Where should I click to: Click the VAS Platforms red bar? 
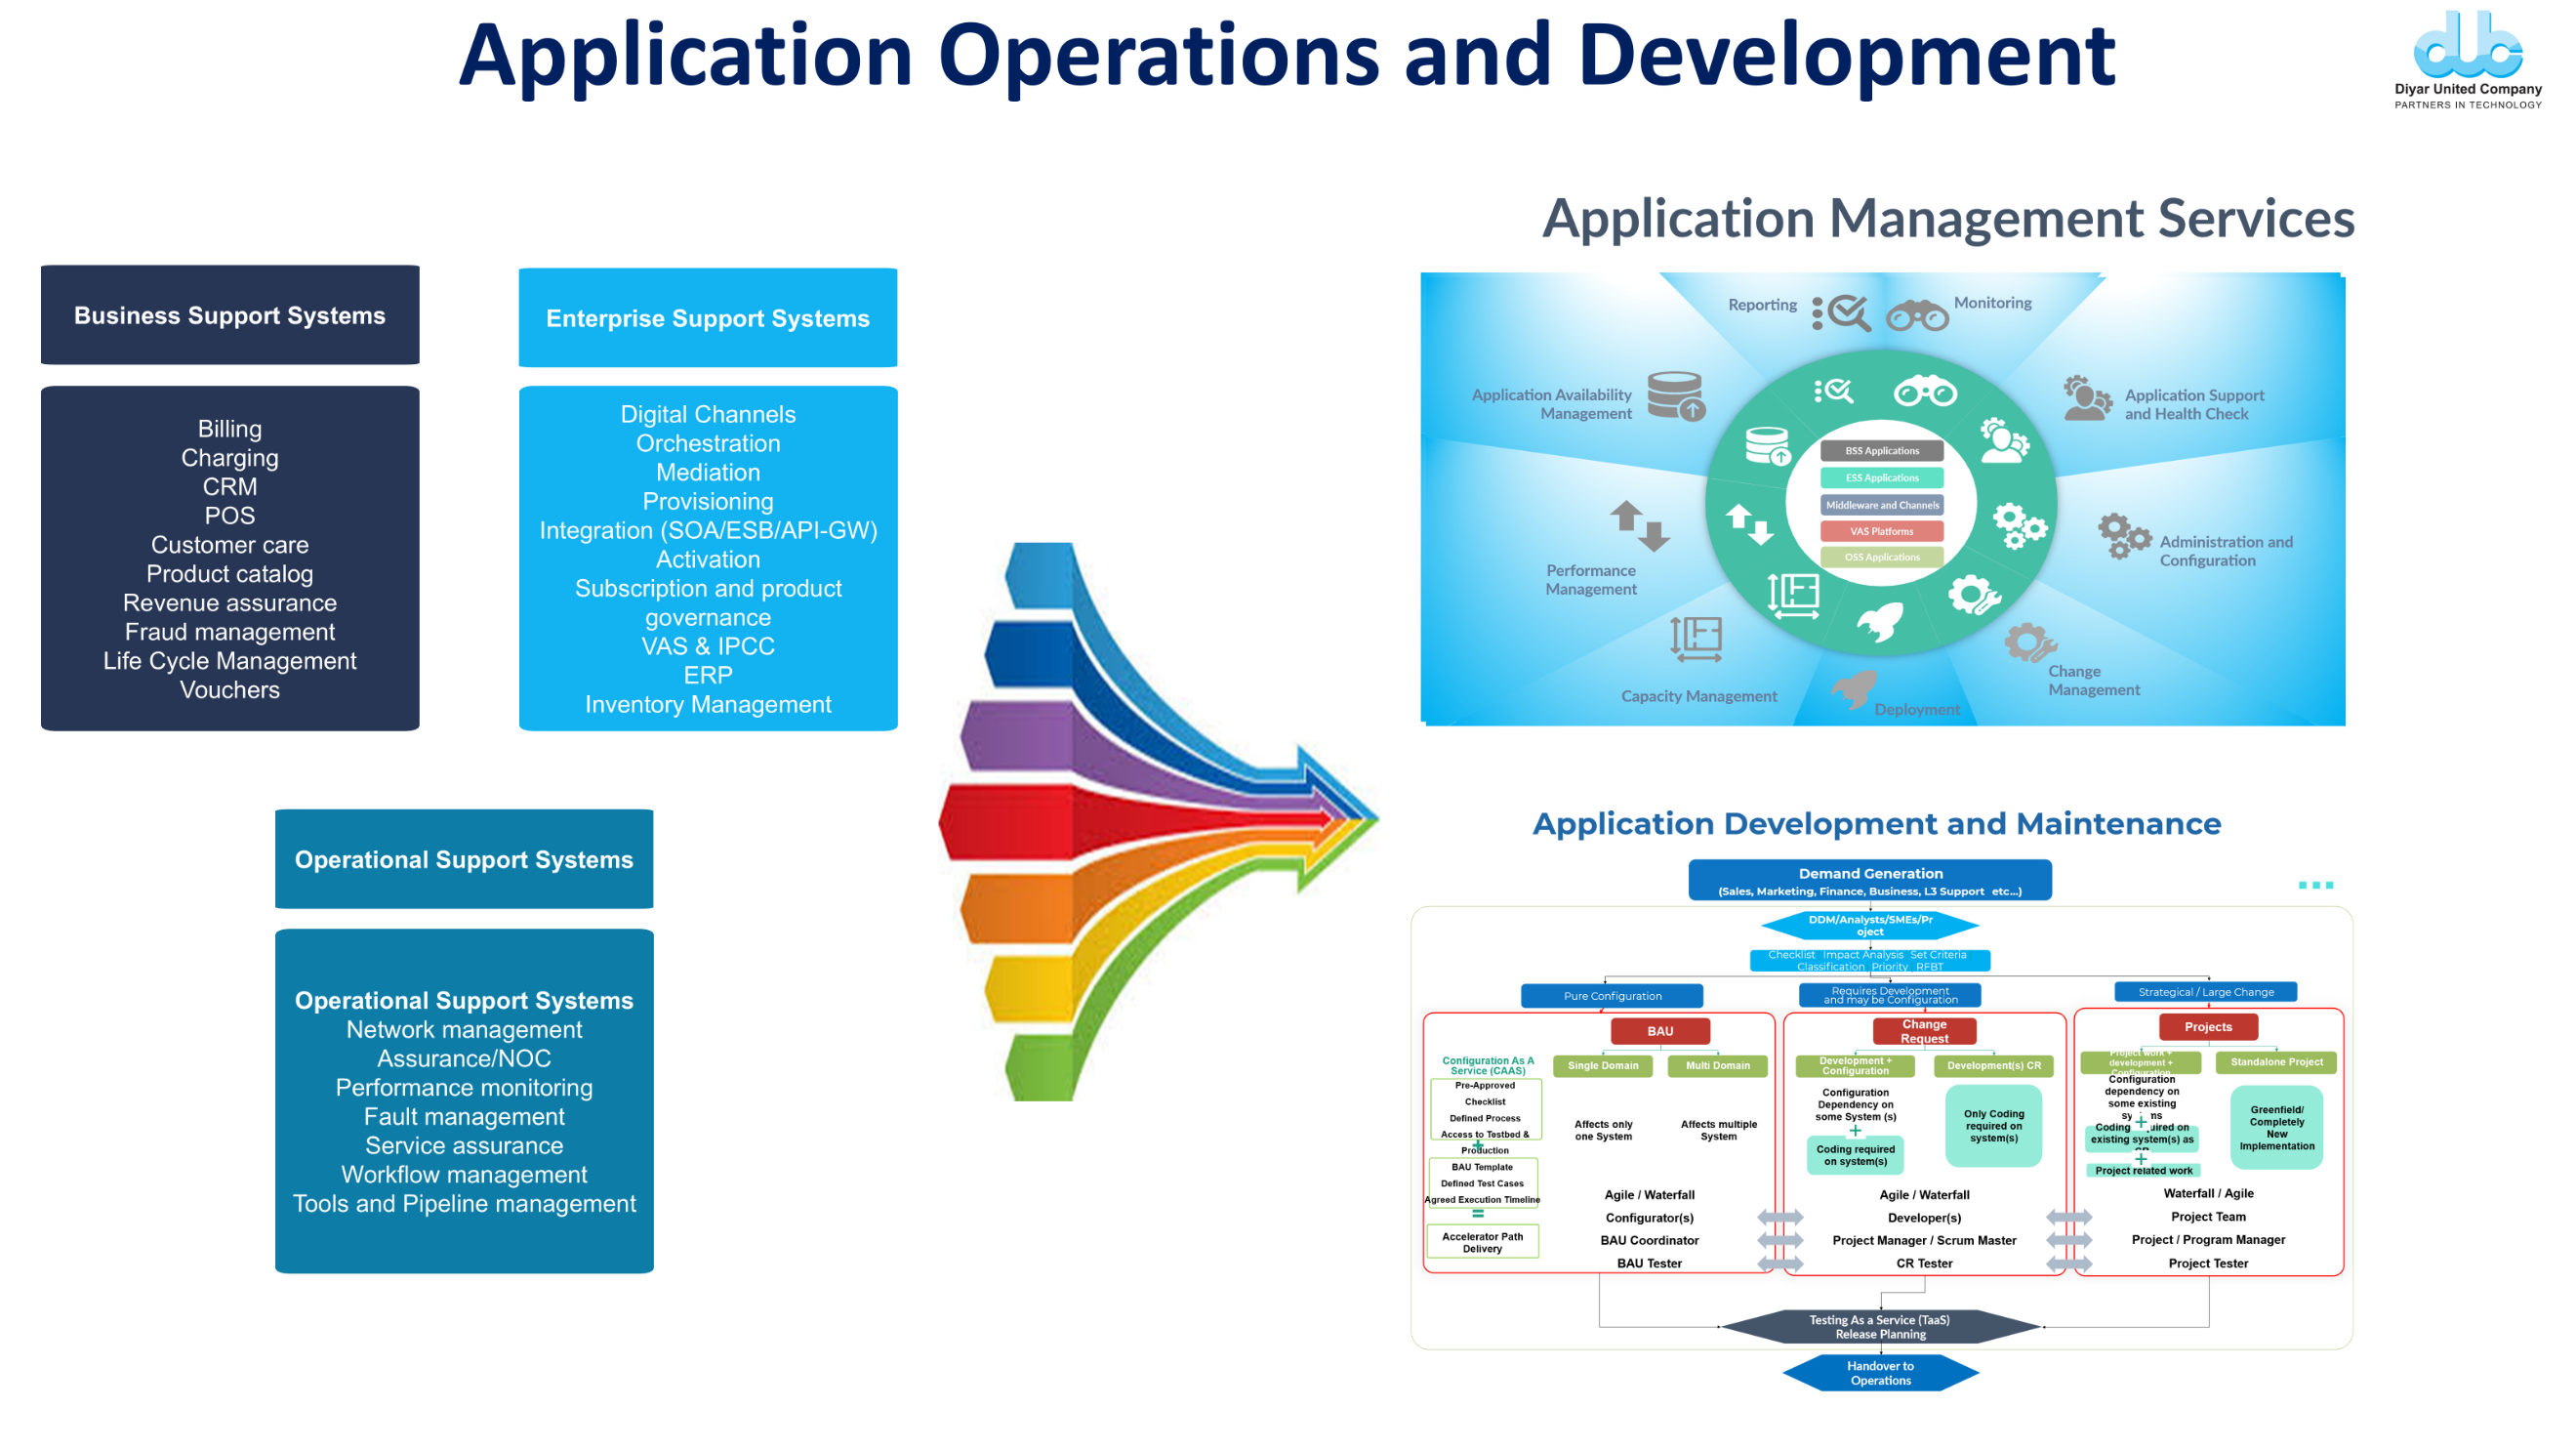pos(1881,531)
